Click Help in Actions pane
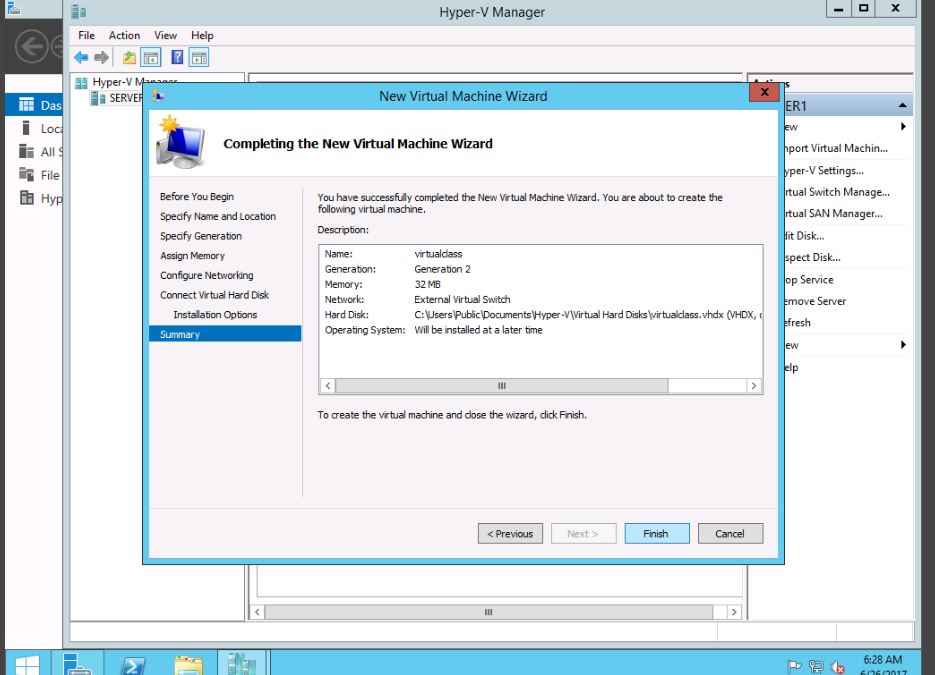This screenshot has height=675, width=935. (x=791, y=367)
